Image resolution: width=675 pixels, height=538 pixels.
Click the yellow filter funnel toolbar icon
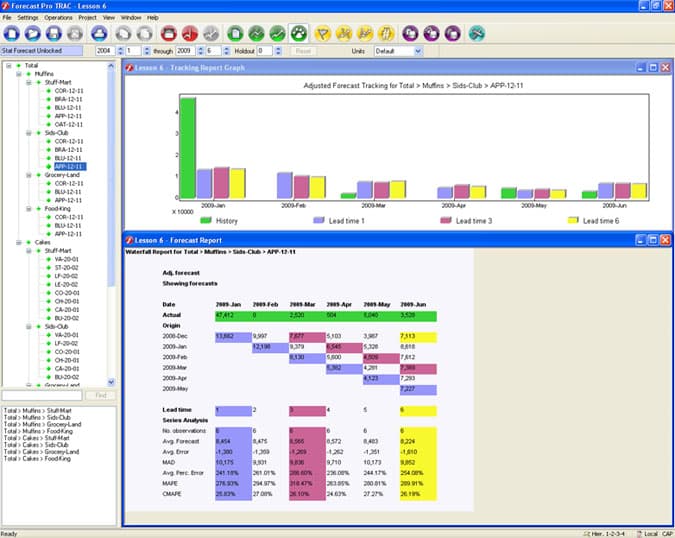pyautogui.click(x=323, y=33)
